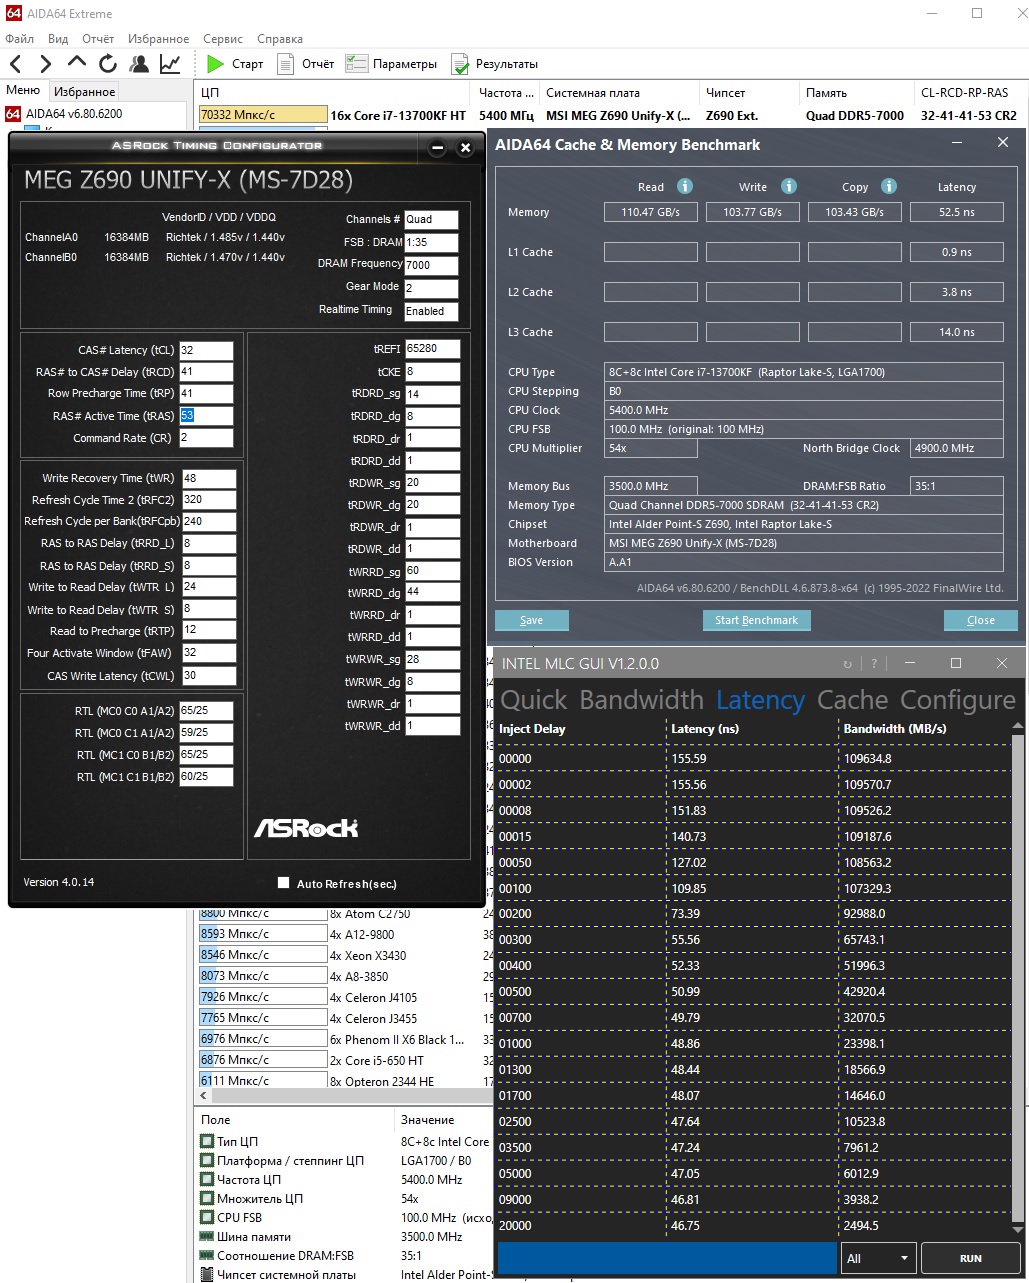Toggle the Auto Refresh(sec) checkbox
The height and width of the screenshot is (1283, 1029).
click(283, 883)
